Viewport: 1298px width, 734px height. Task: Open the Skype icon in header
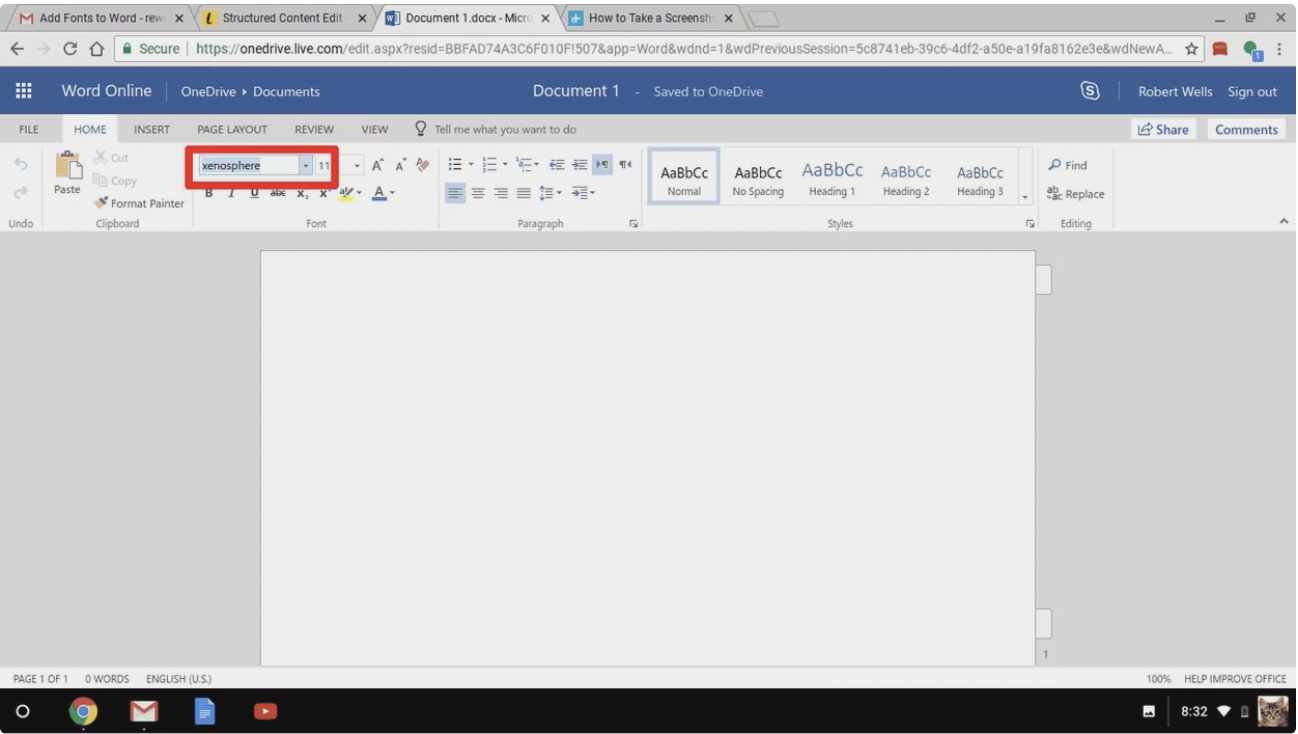[1090, 91]
